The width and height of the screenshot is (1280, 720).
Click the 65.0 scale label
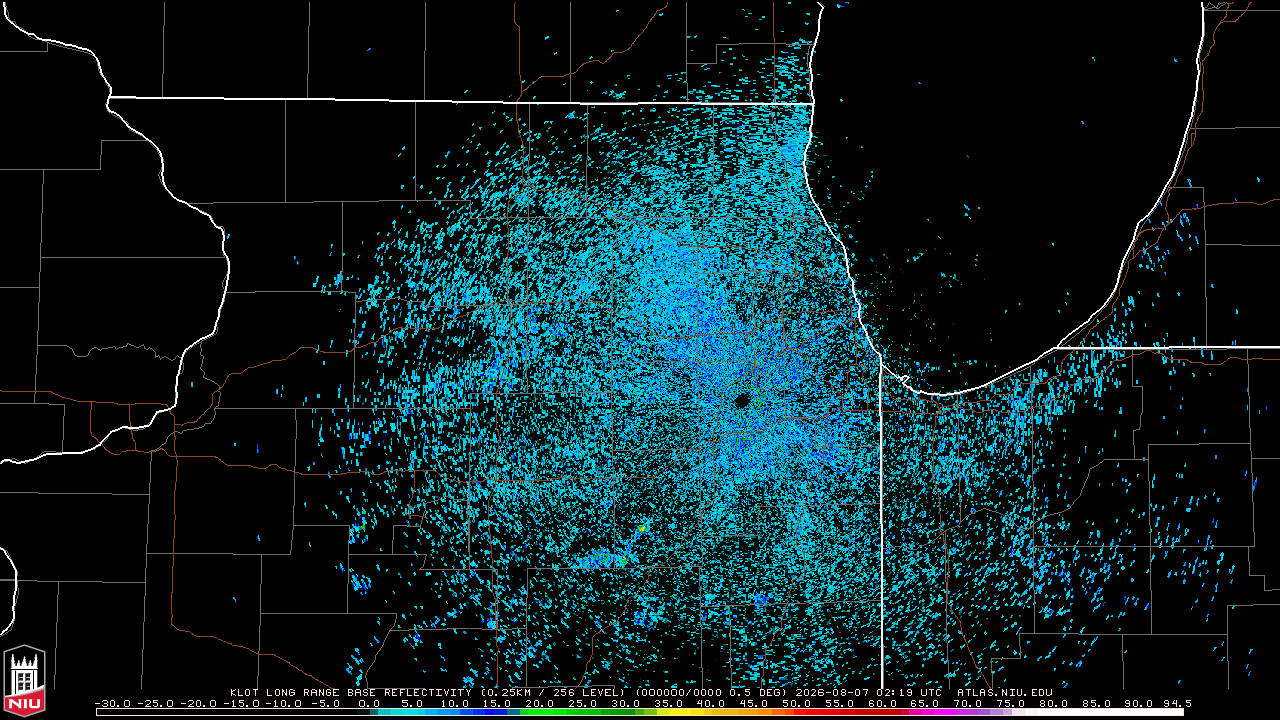925,704
